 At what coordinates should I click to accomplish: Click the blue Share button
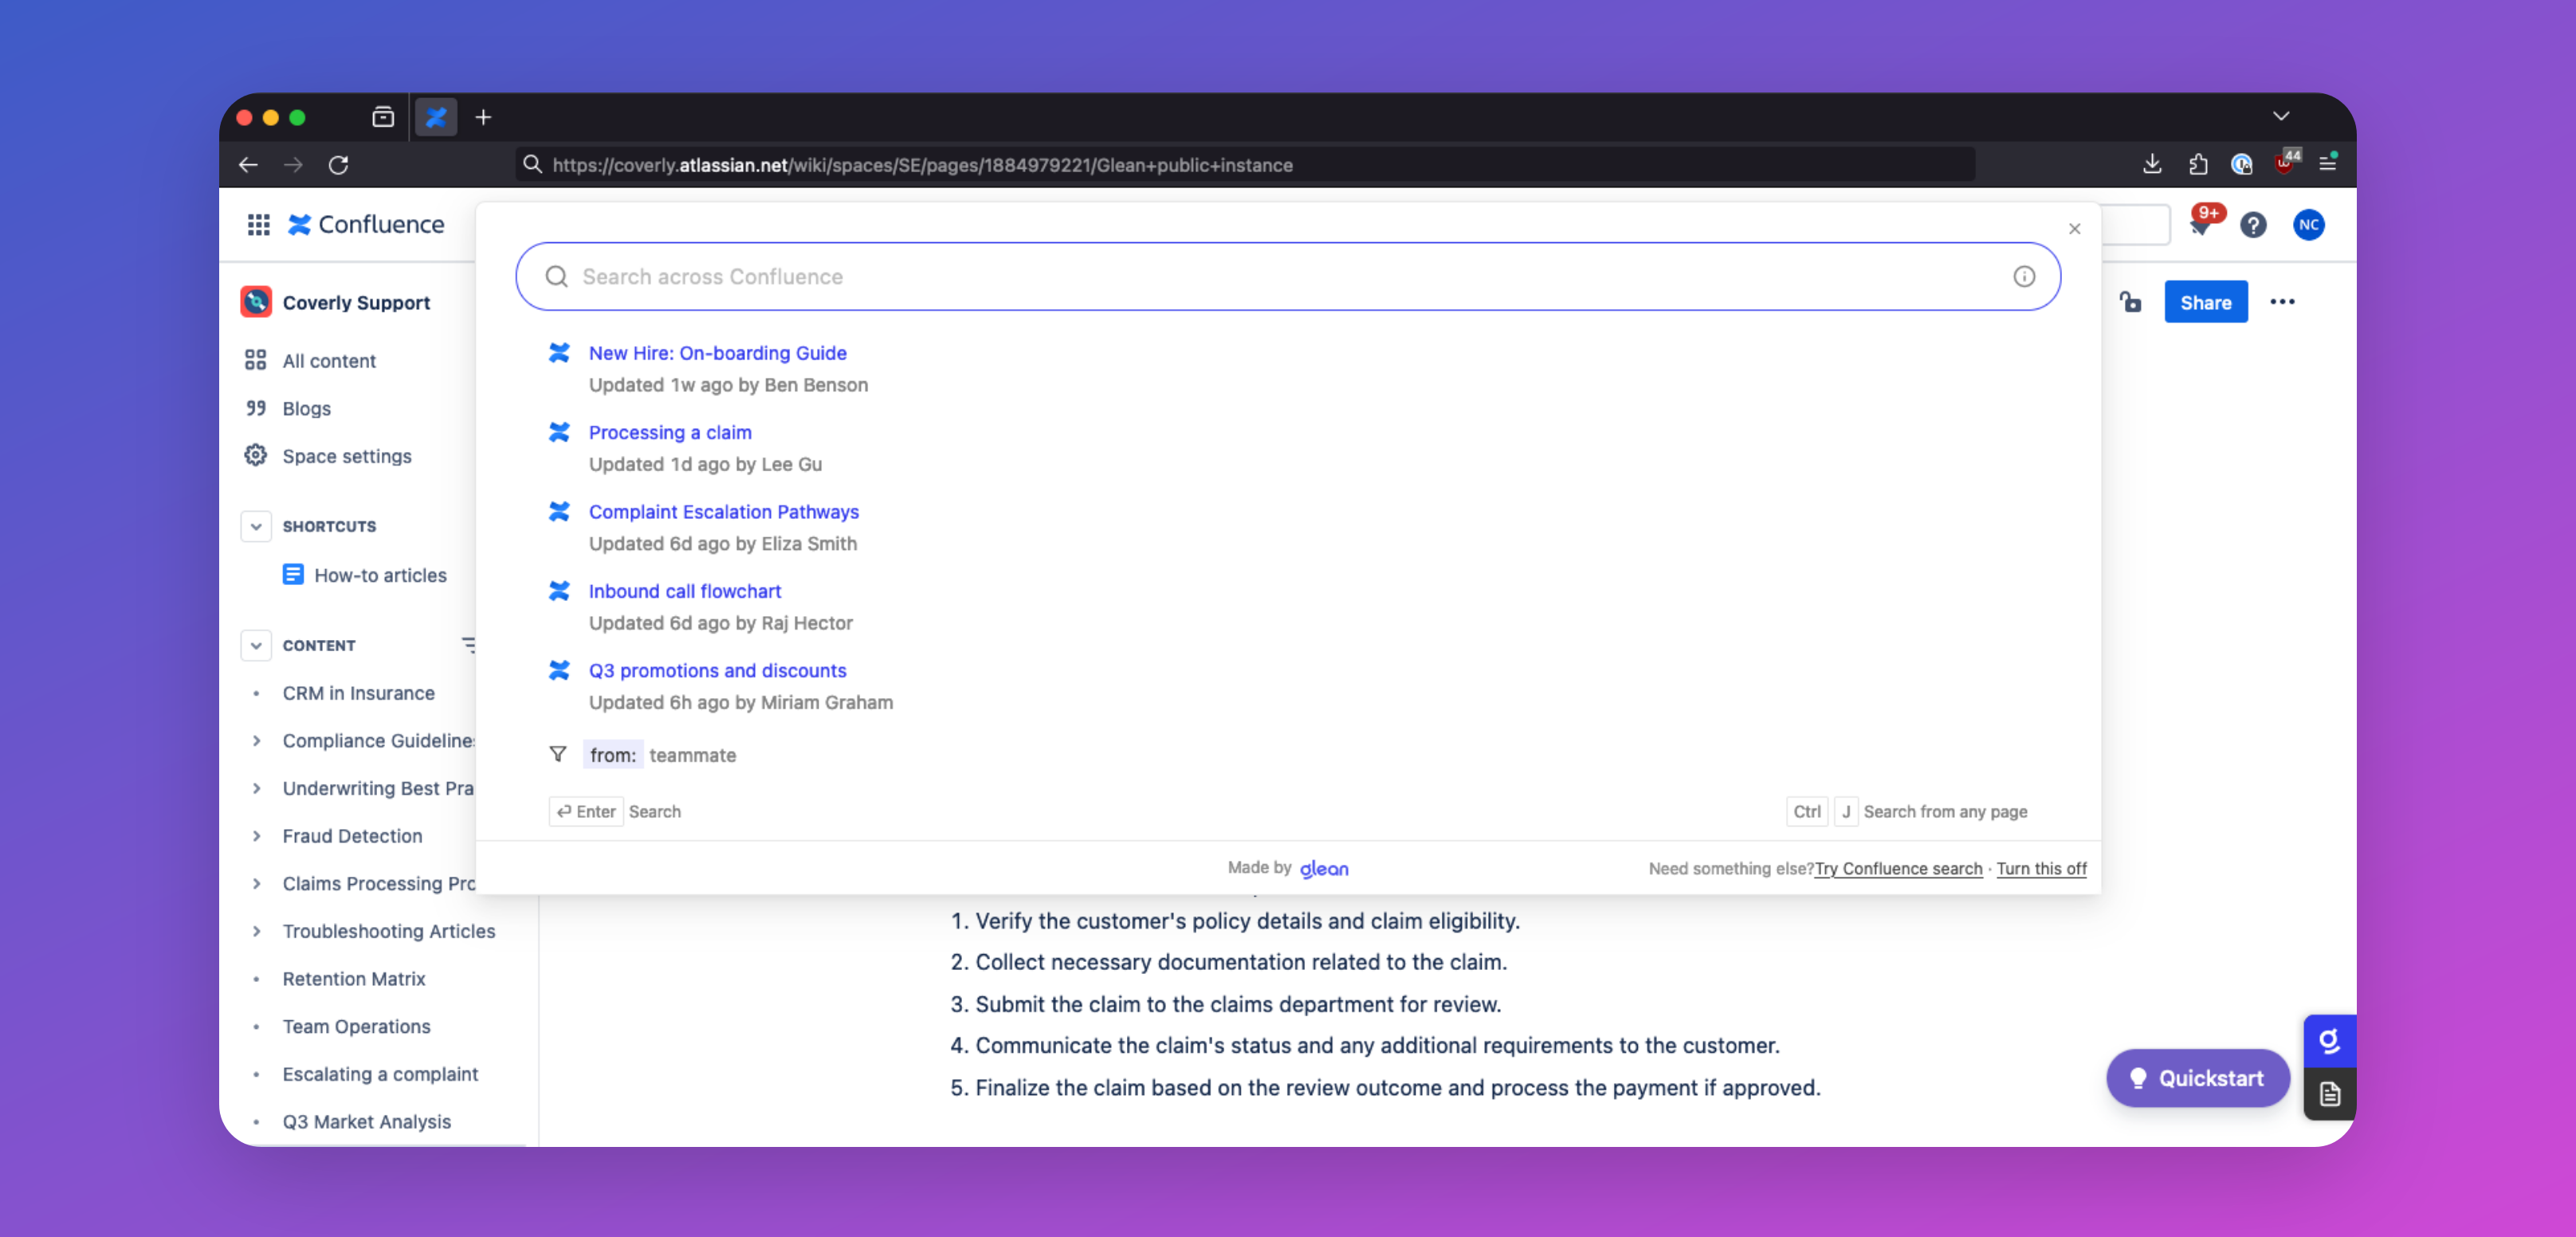[2205, 302]
